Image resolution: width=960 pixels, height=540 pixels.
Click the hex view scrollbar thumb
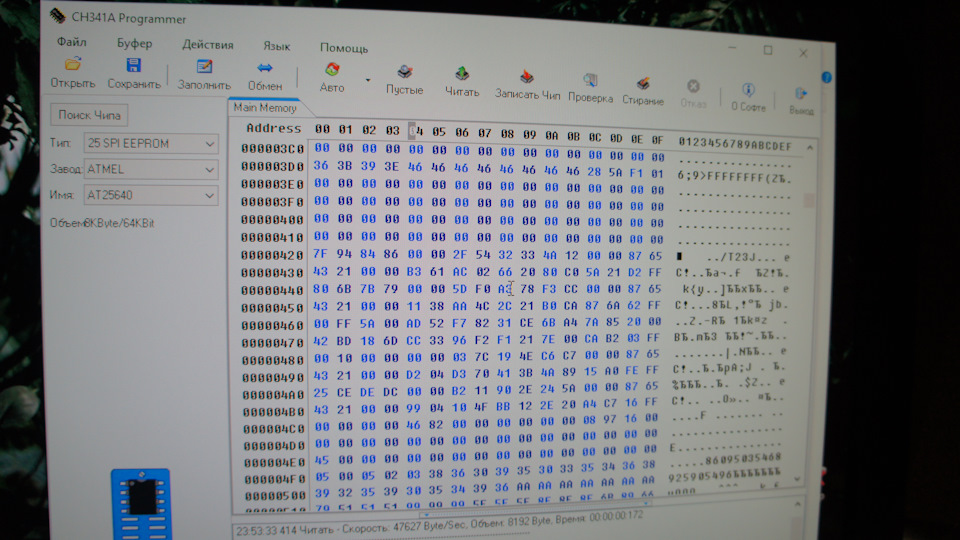click(809, 201)
